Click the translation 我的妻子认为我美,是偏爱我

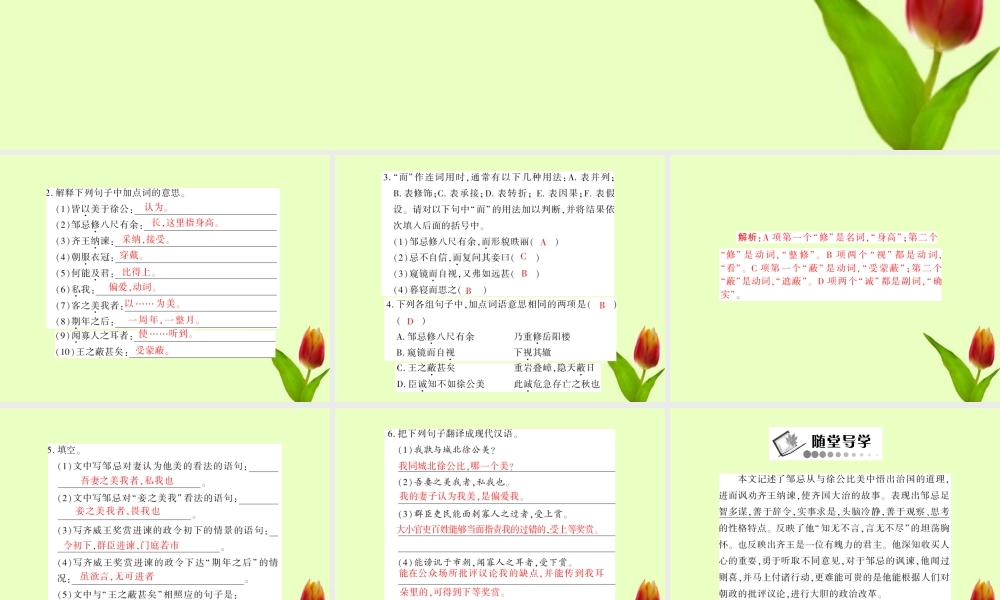point(462,496)
